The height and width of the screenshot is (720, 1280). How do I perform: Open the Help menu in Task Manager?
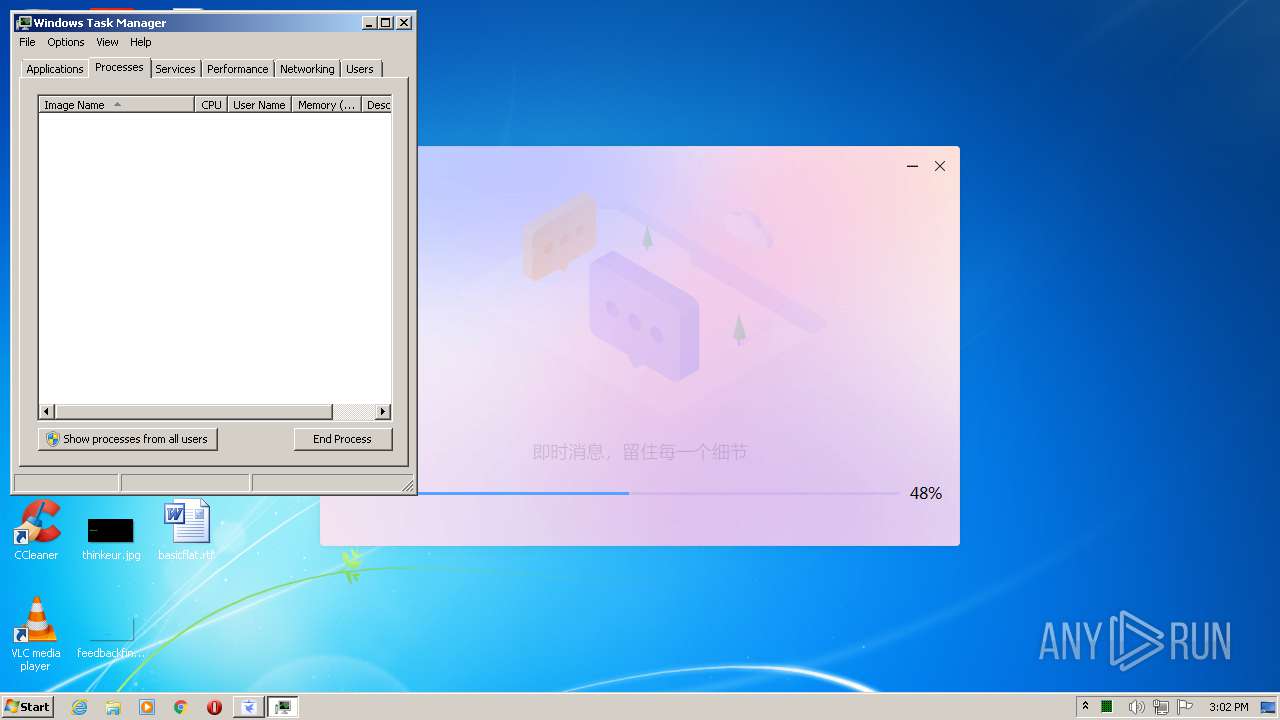141,42
